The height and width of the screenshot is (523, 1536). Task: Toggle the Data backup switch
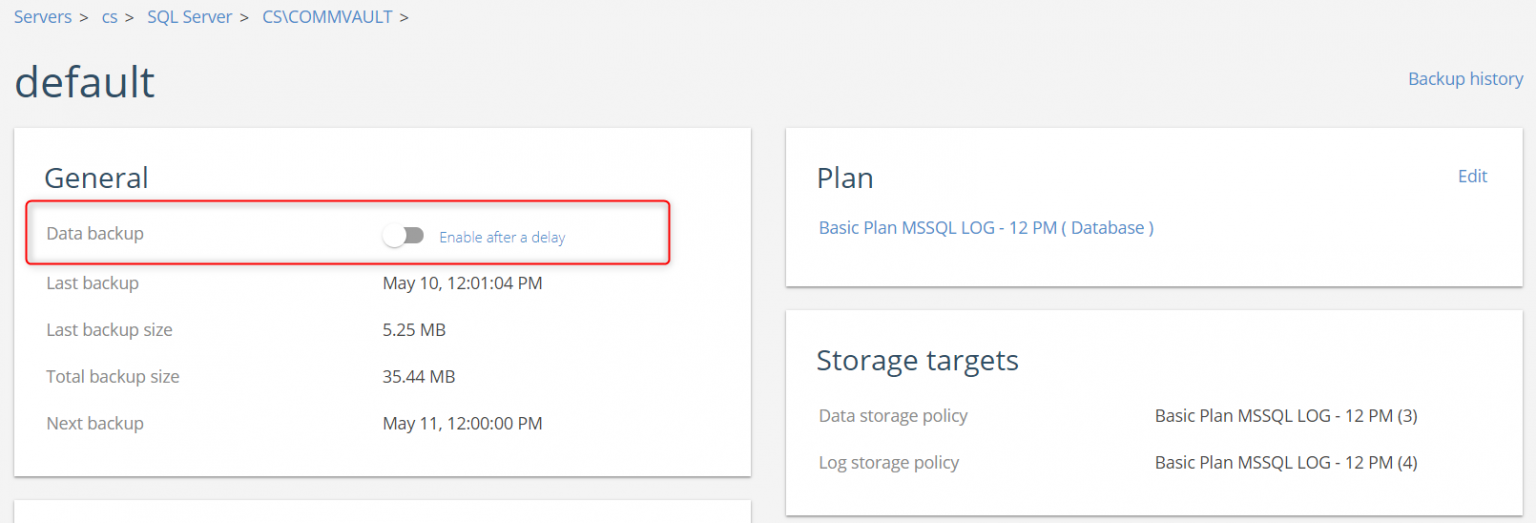pyautogui.click(x=403, y=236)
